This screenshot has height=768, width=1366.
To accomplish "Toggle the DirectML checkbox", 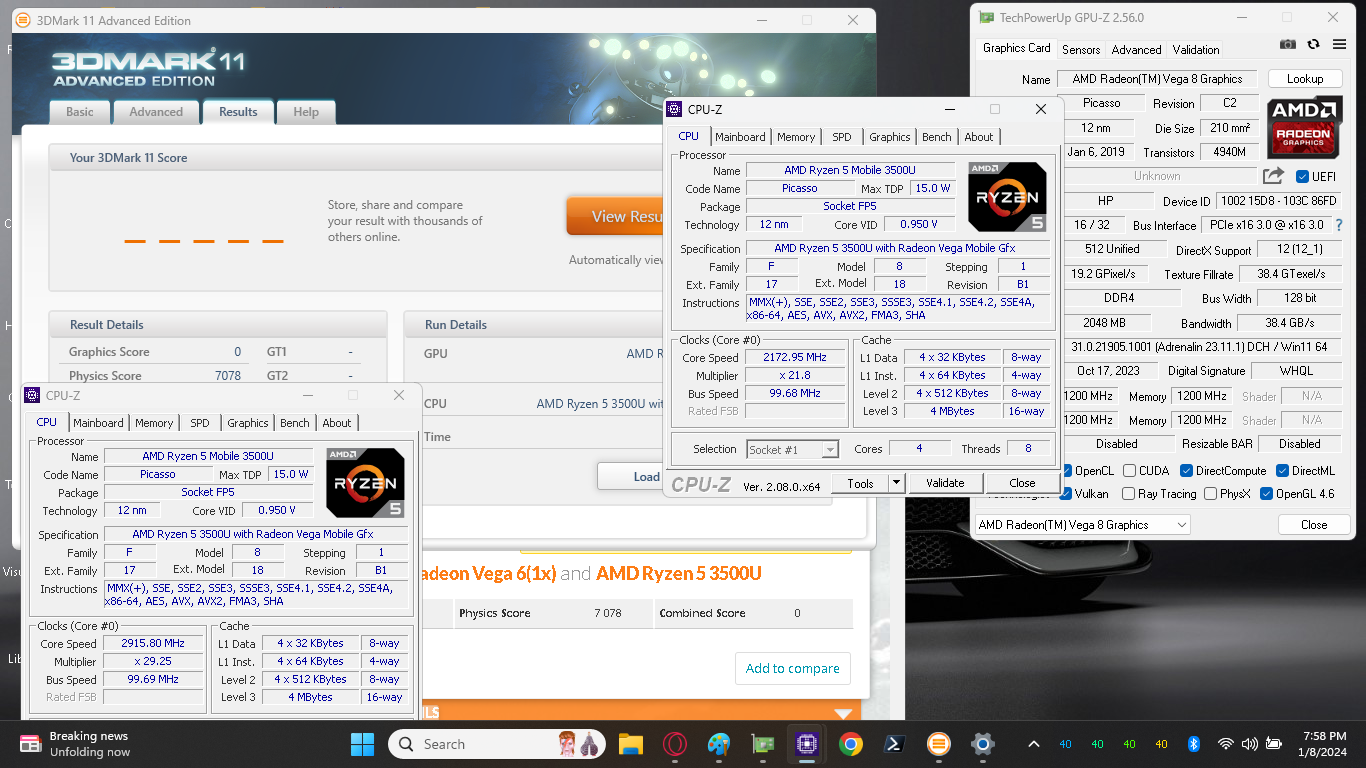I will point(1282,471).
